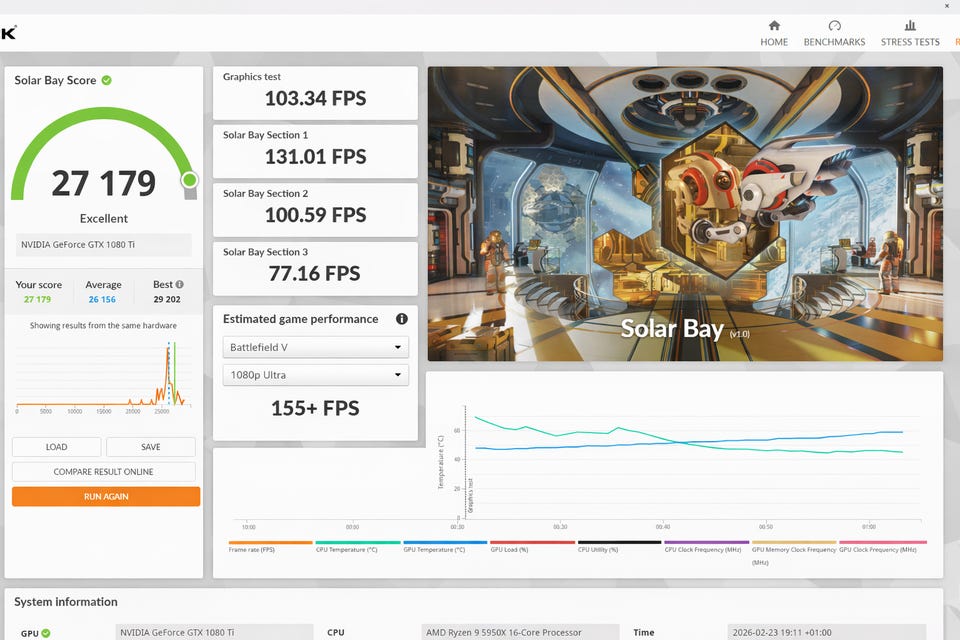Click the AMD Ryzen 9 5950X CPU field

520,632
